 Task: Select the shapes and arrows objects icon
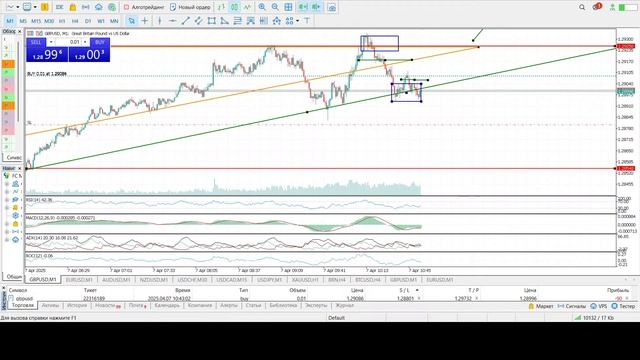click(x=289, y=20)
